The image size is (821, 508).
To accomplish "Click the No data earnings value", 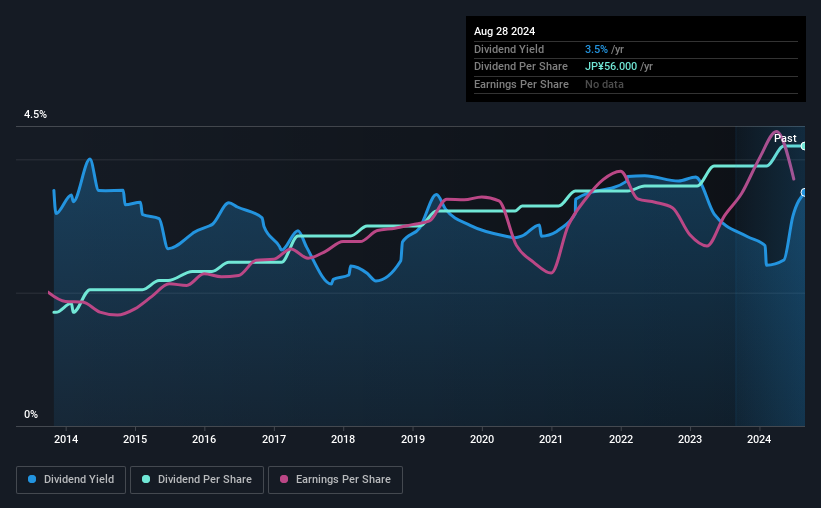I will click(x=604, y=84).
